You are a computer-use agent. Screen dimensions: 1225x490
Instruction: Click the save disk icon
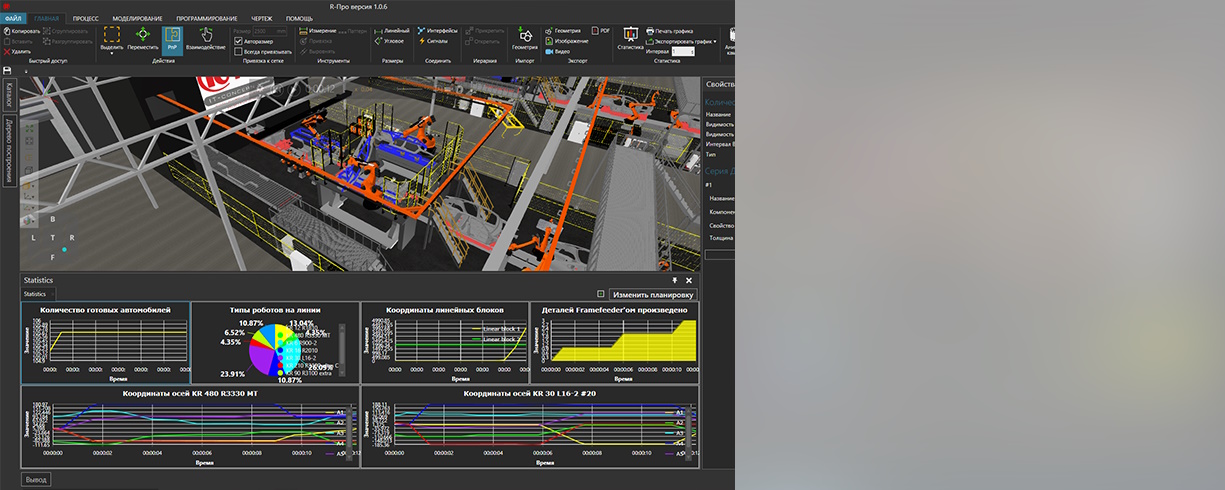pos(8,71)
